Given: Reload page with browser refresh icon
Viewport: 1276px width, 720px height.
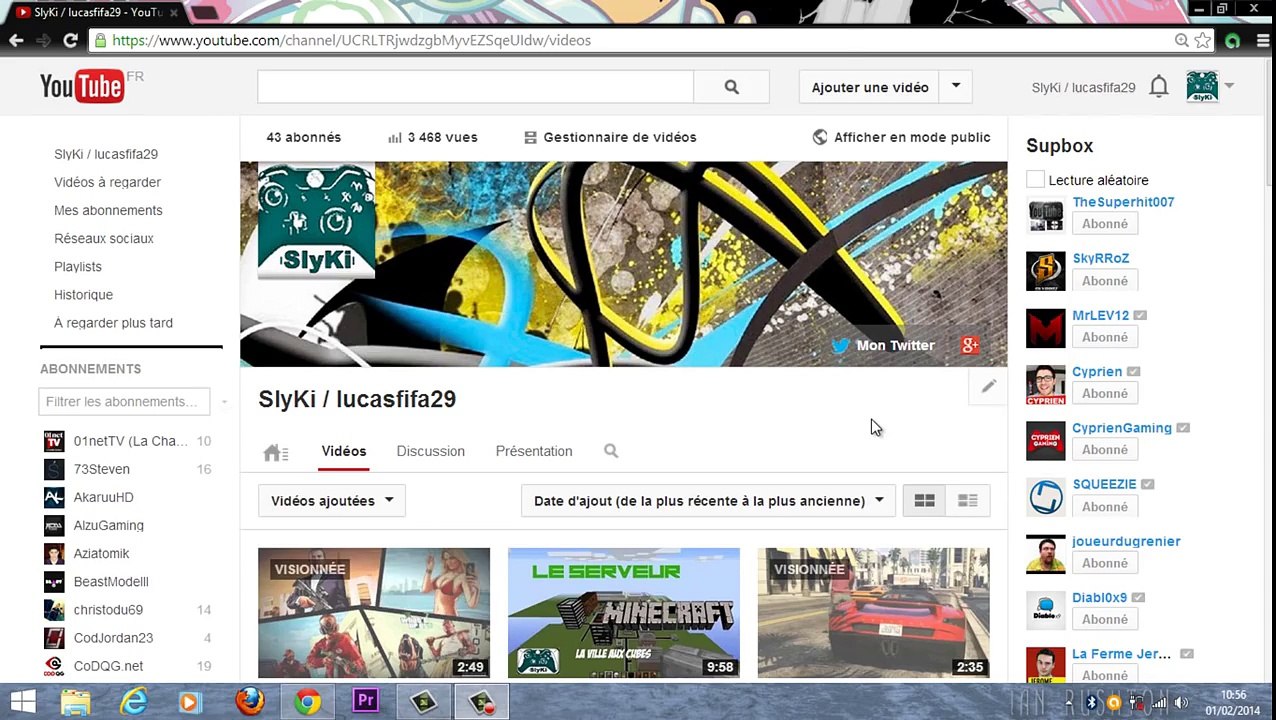Looking at the screenshot, I should 70,40.
